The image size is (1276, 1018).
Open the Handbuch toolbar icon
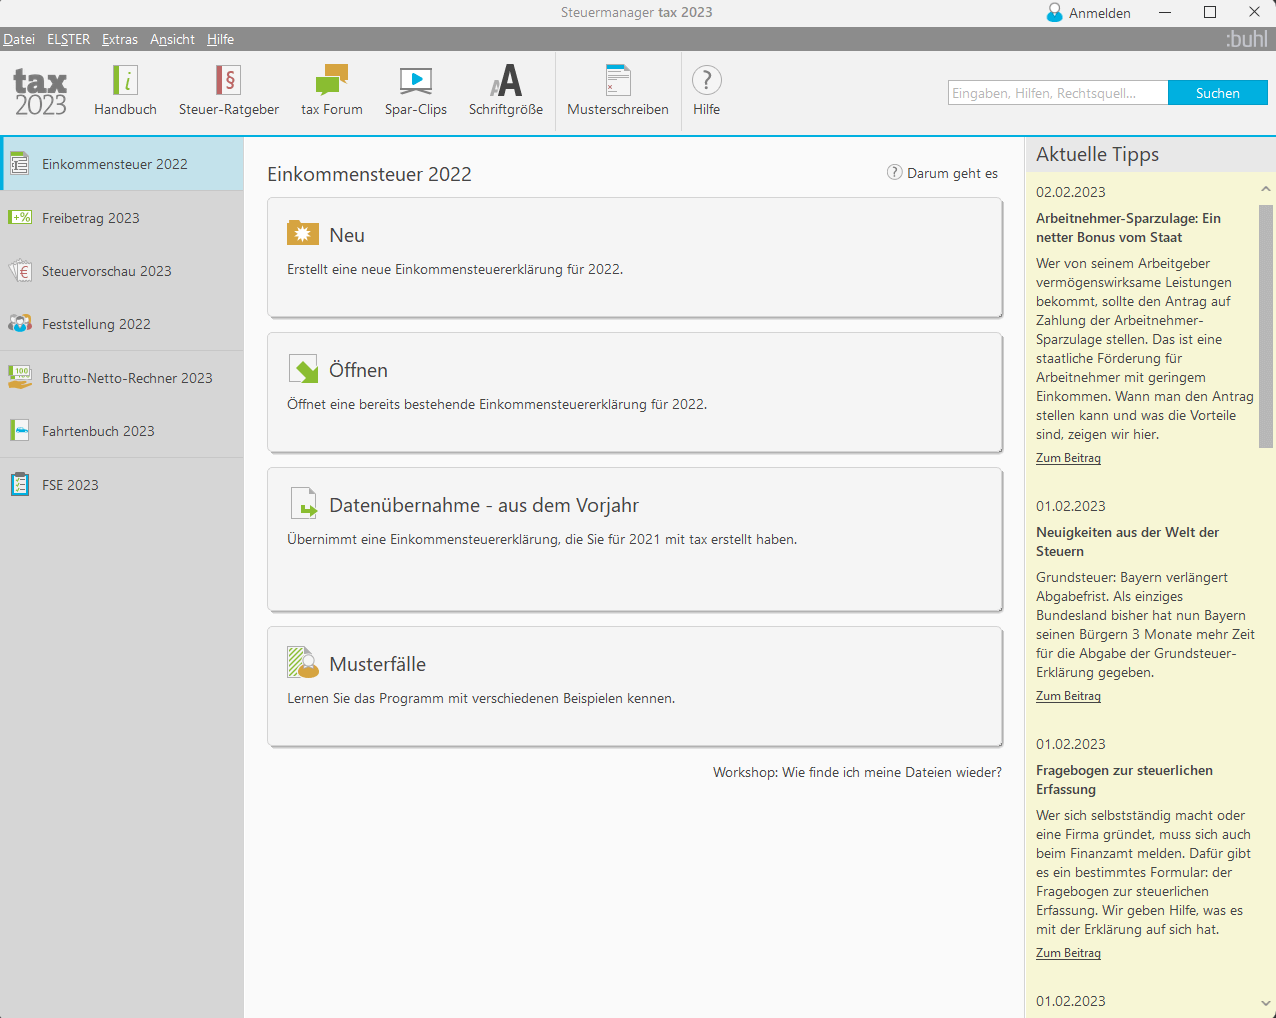tap(125, 81)
